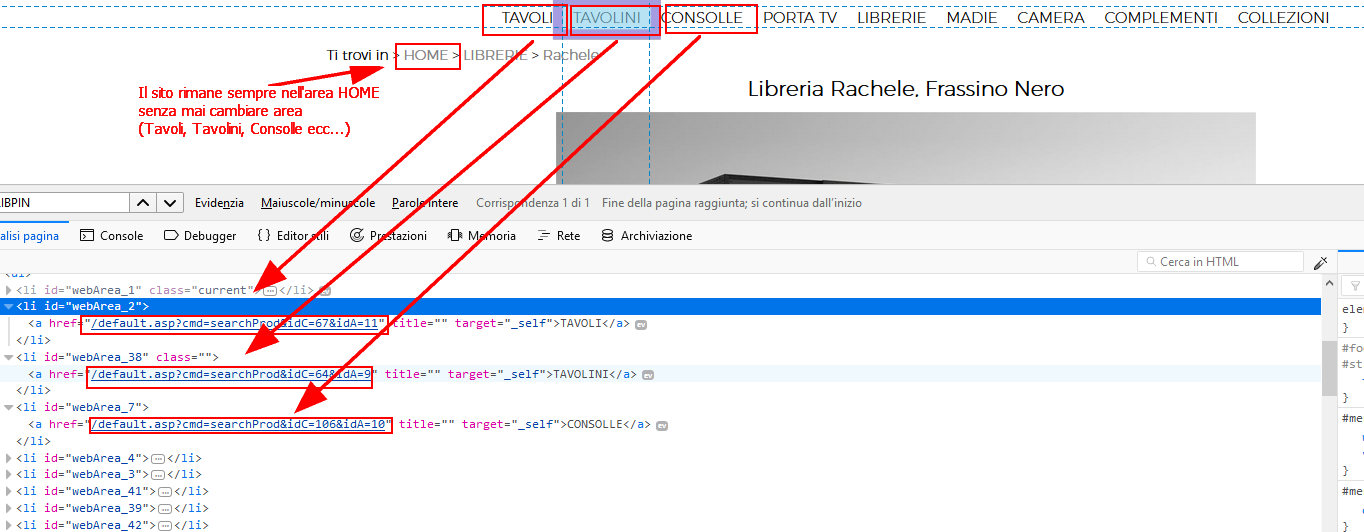This screenshot has width=1364, height=532.
Task: Switch to the Analisi pagina inspector tab
Action: [30, 236]
